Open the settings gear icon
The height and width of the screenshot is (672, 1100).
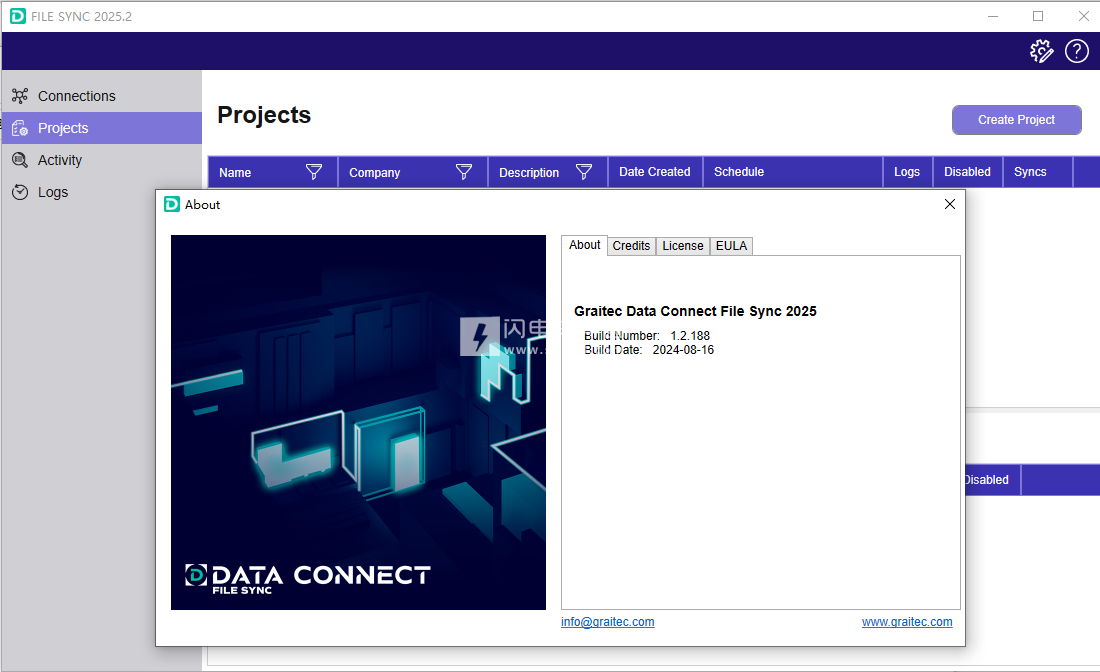[x=1041, y=51]
